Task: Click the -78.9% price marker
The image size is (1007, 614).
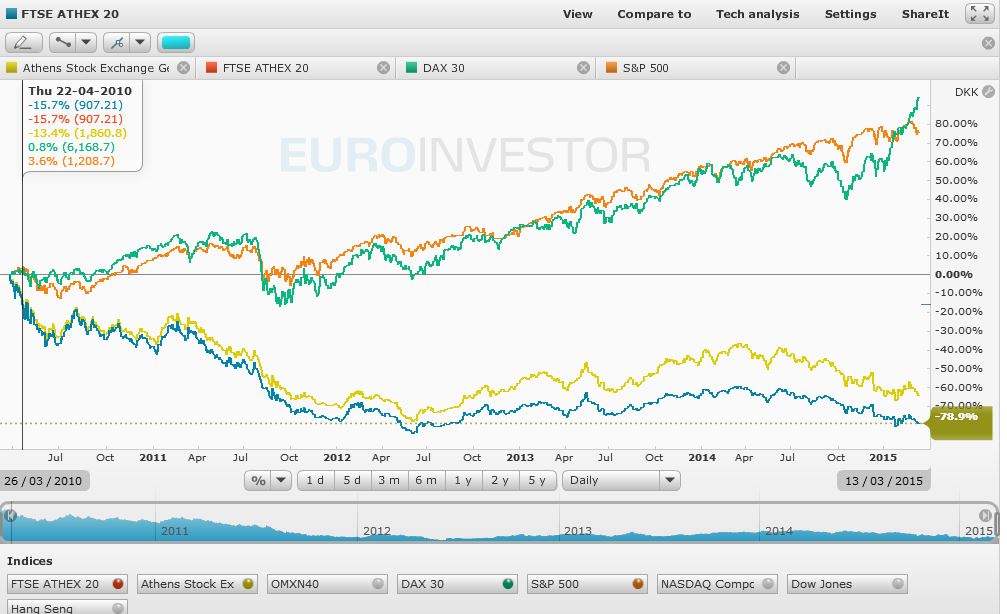Action: [961, 423]
